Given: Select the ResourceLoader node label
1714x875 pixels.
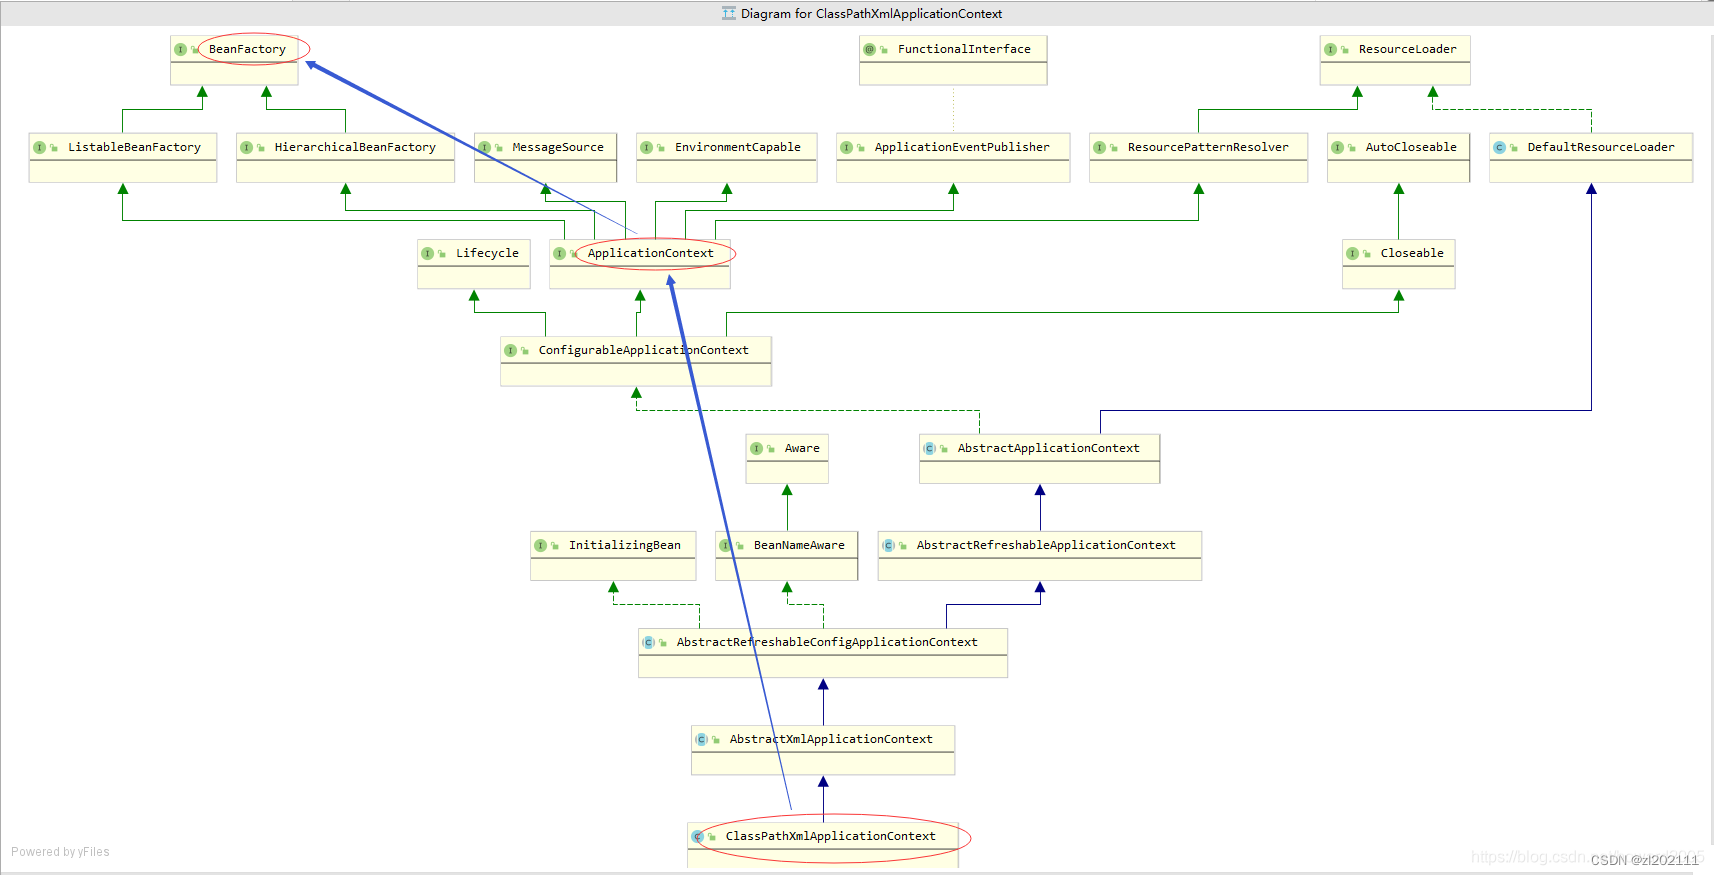Looking at the screenshot, I should pyautogui.click(x=1407, y=49).
